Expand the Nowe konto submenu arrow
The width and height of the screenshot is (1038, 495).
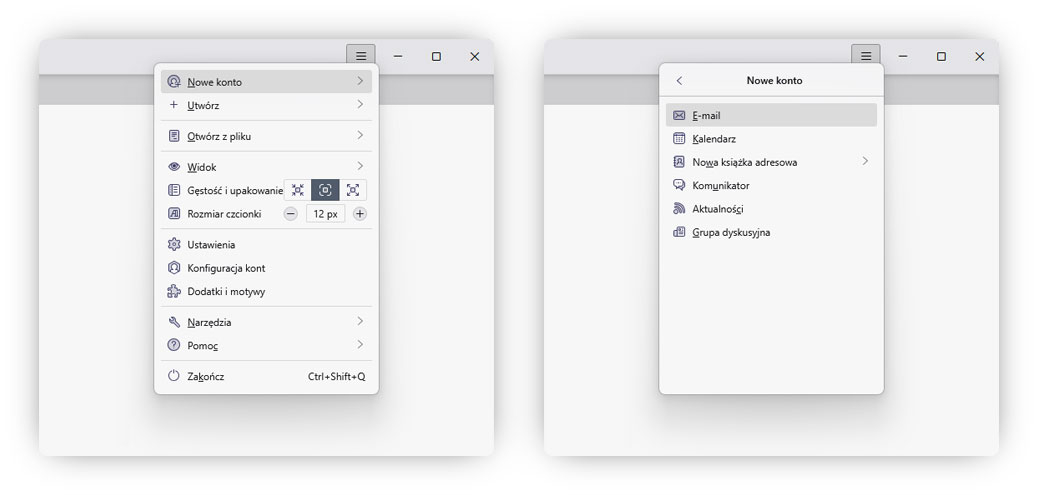point(360,81)
